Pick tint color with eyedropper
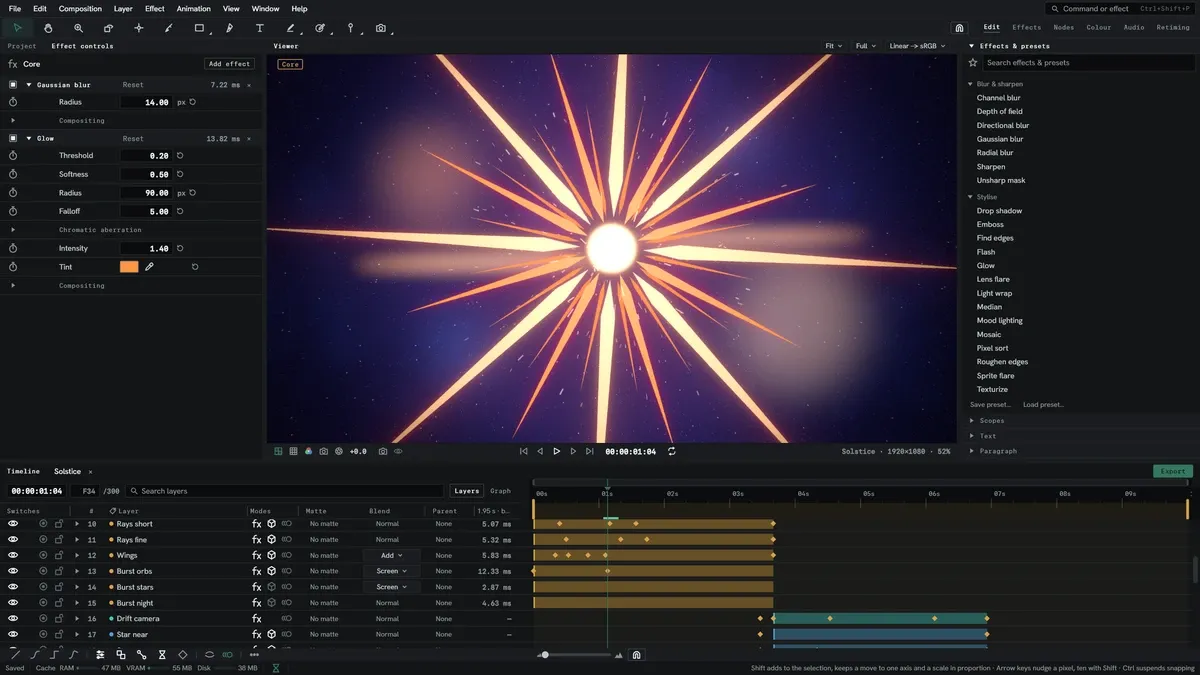1200x675 pixels. (149, 267)
